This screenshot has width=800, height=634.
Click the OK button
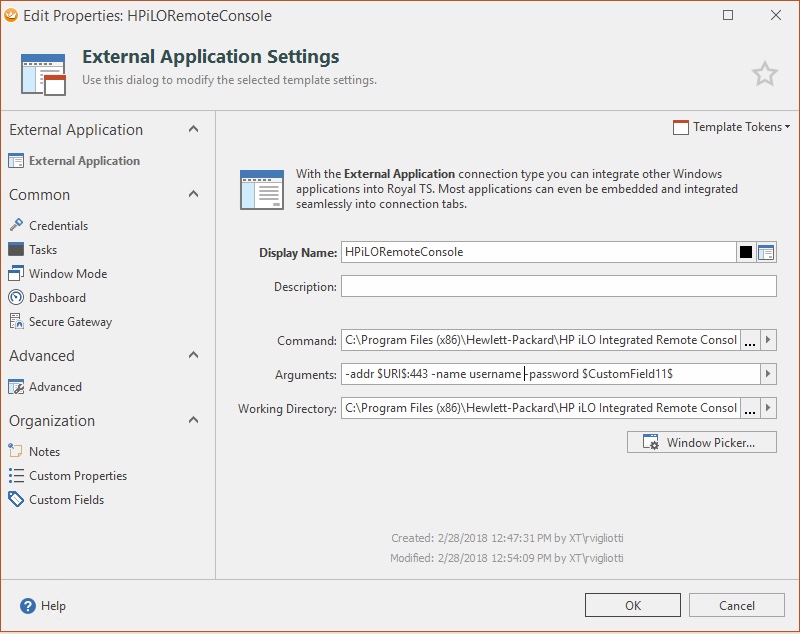click(x=633, y=605)
